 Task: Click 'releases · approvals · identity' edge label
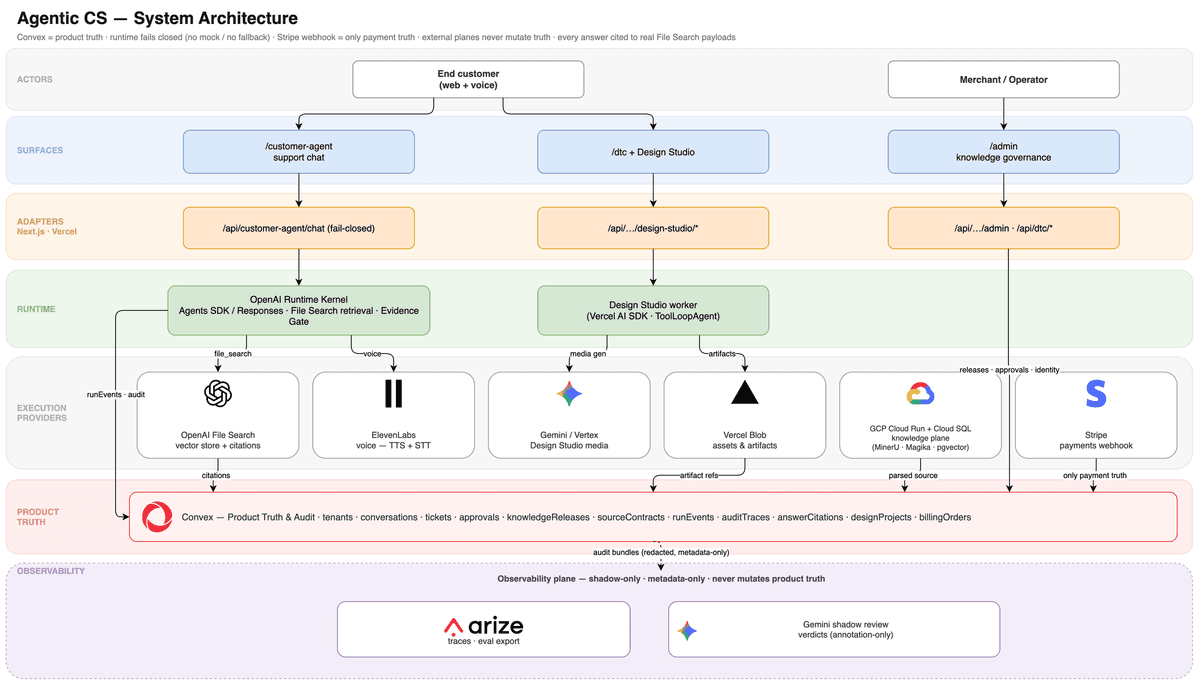click(1008, 370)
